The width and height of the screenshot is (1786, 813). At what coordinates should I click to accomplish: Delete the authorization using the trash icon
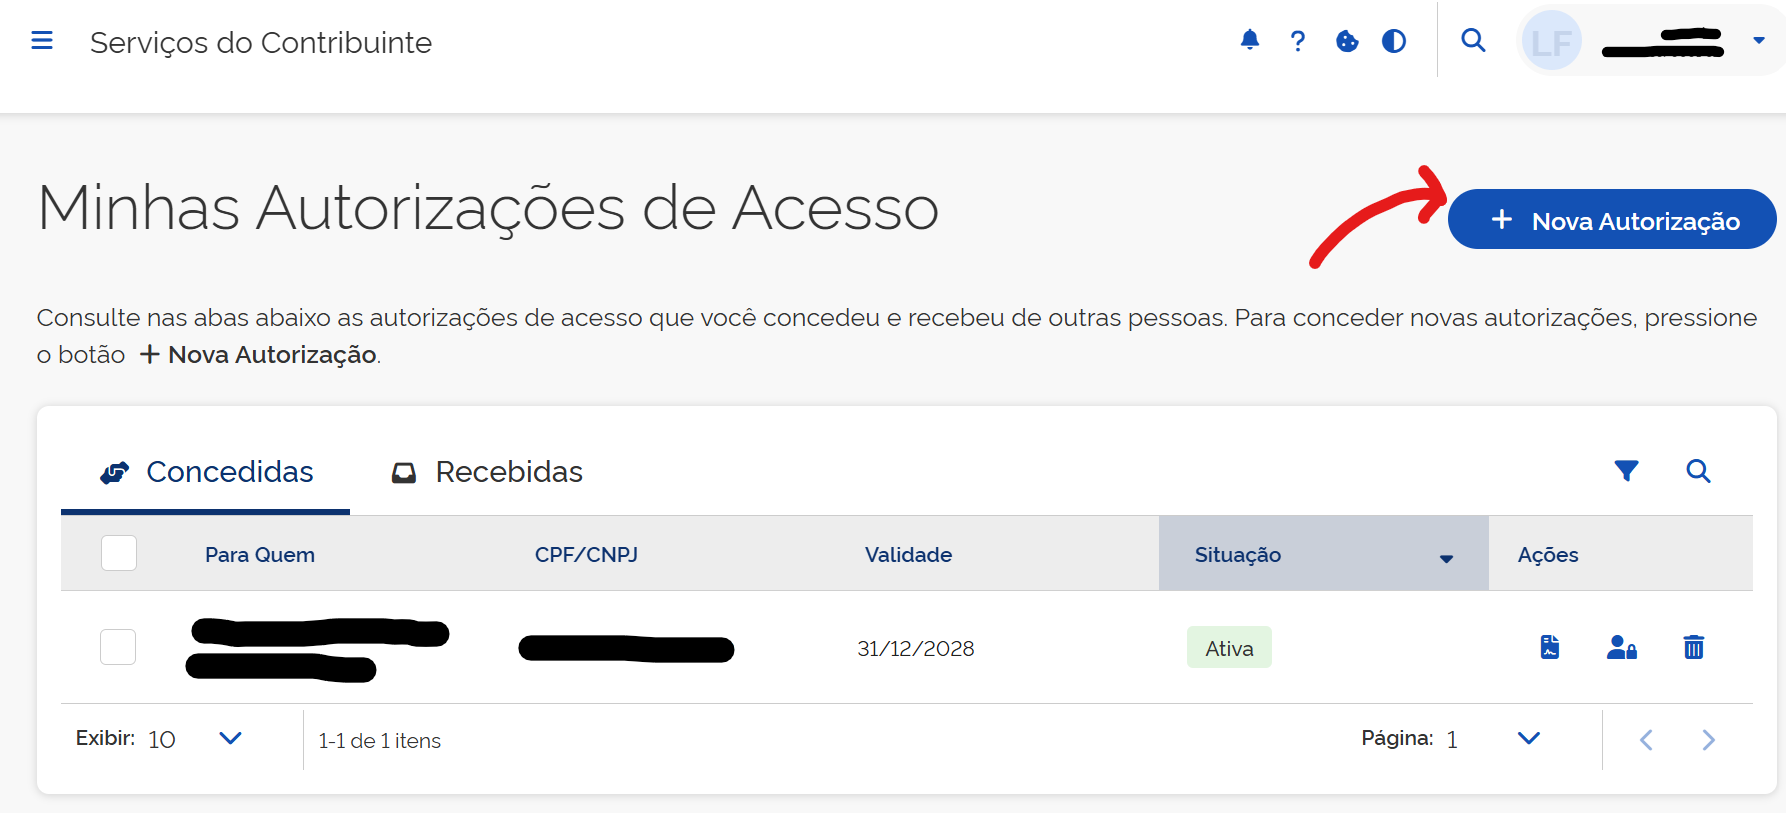[x=1694, y=647]
